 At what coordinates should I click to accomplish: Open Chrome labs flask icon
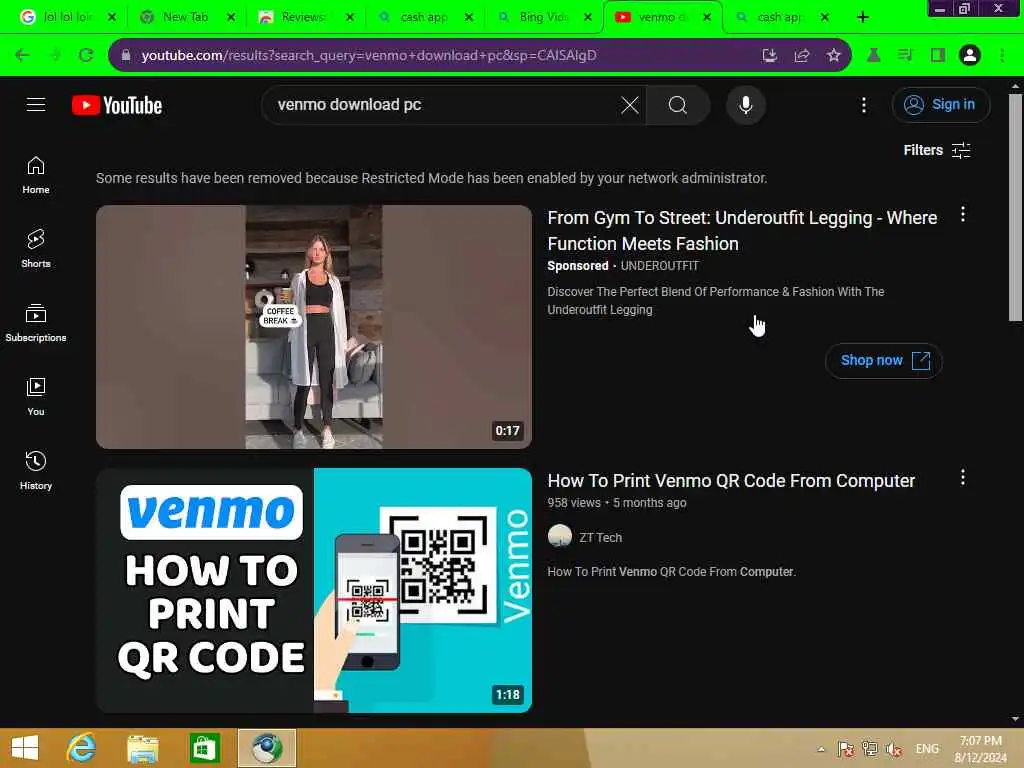tap(873, 56)
